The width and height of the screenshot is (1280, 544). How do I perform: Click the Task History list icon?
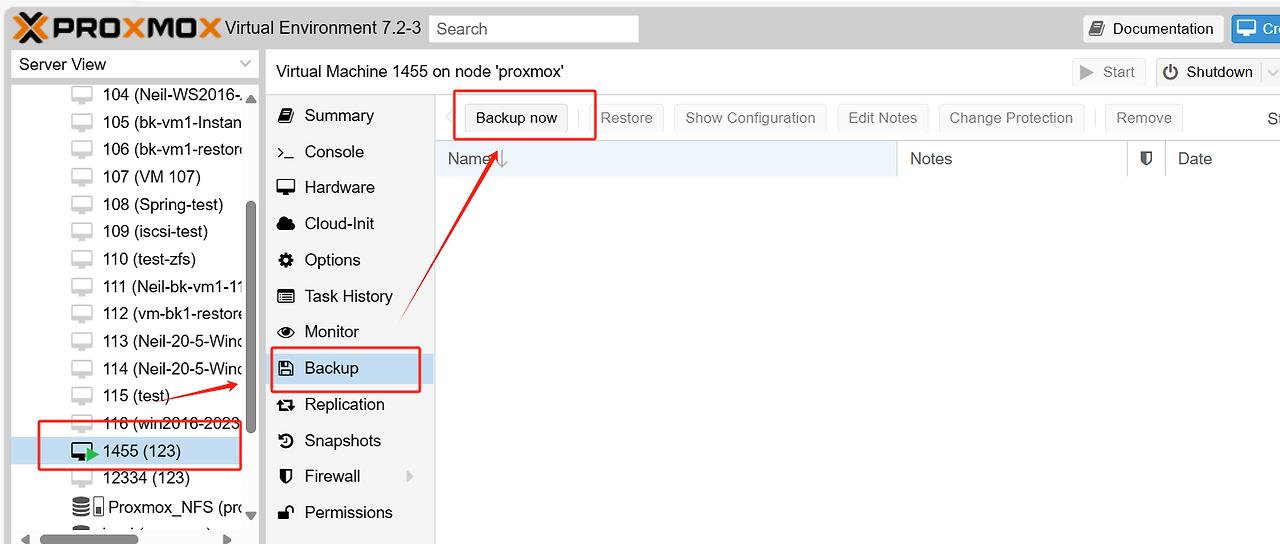point(286,296)
